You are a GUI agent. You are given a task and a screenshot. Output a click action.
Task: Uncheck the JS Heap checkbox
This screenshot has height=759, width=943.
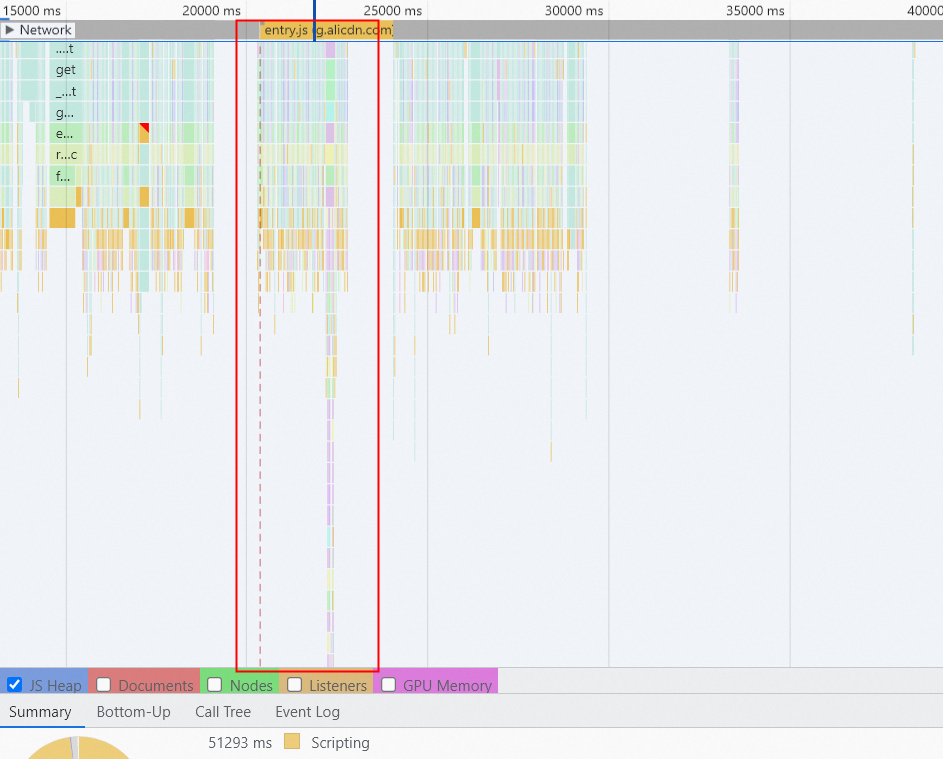[x=14, y=684]
